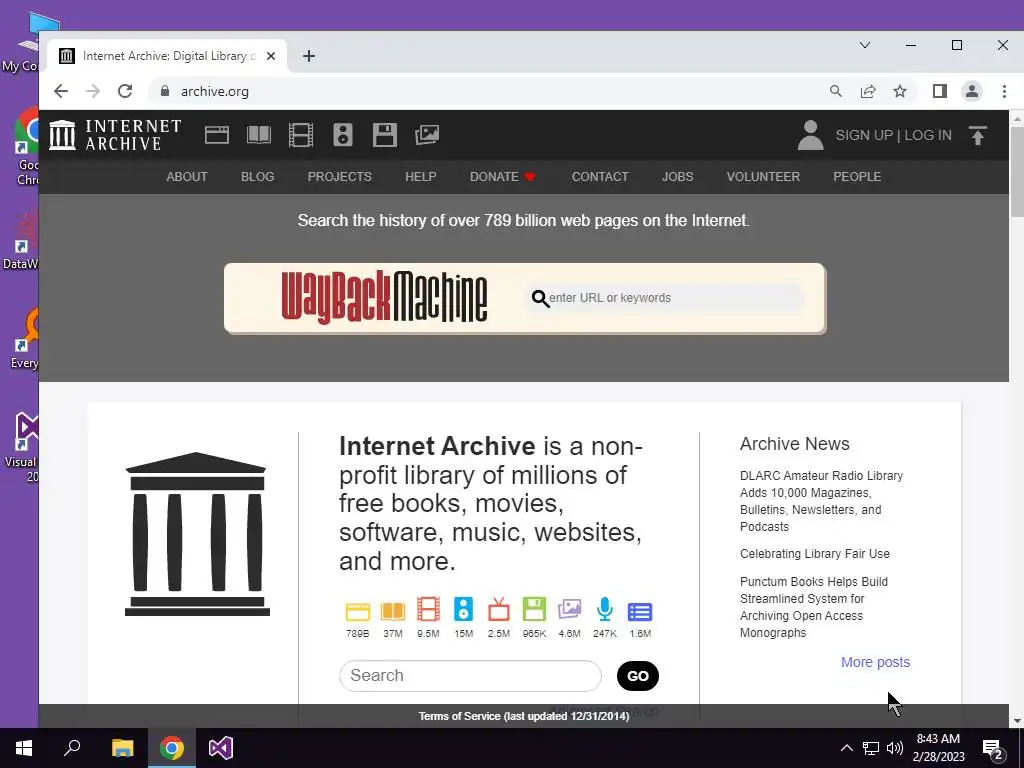Open Visual Studio from the taskbar
The image size is (1024, 768).
coord(221,748)
